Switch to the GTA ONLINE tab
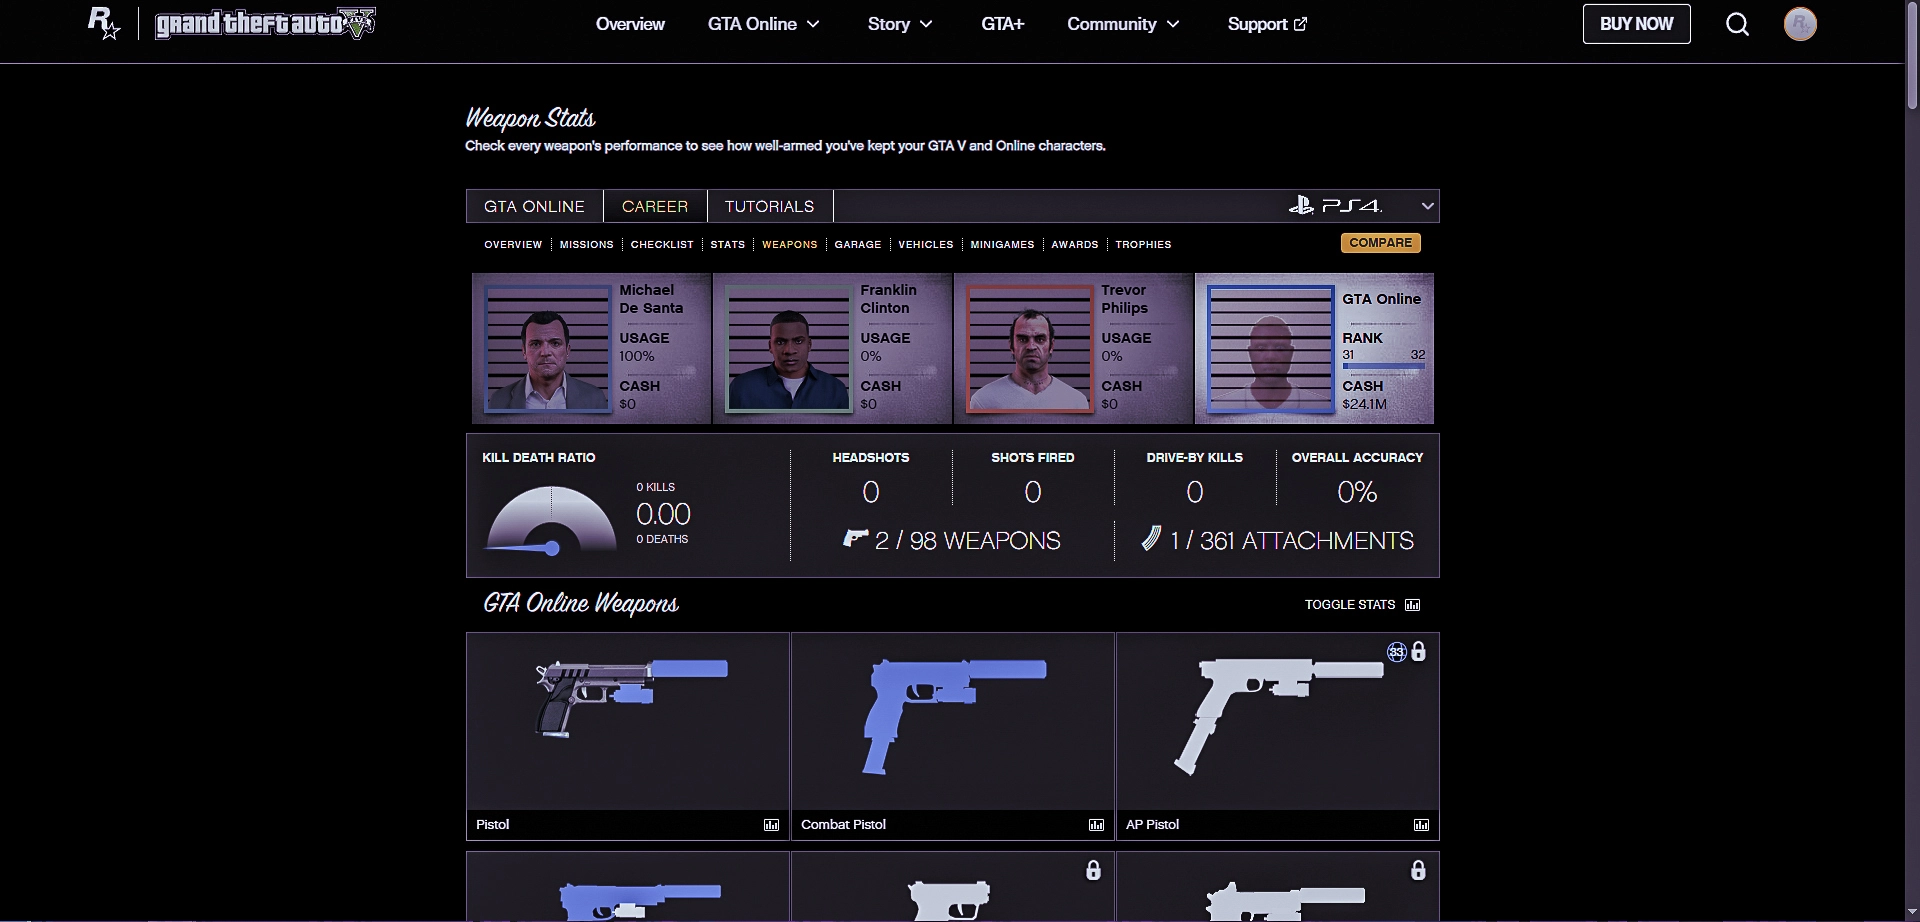The width and height of the screenshot is (1920, 922). click(534, 206)
